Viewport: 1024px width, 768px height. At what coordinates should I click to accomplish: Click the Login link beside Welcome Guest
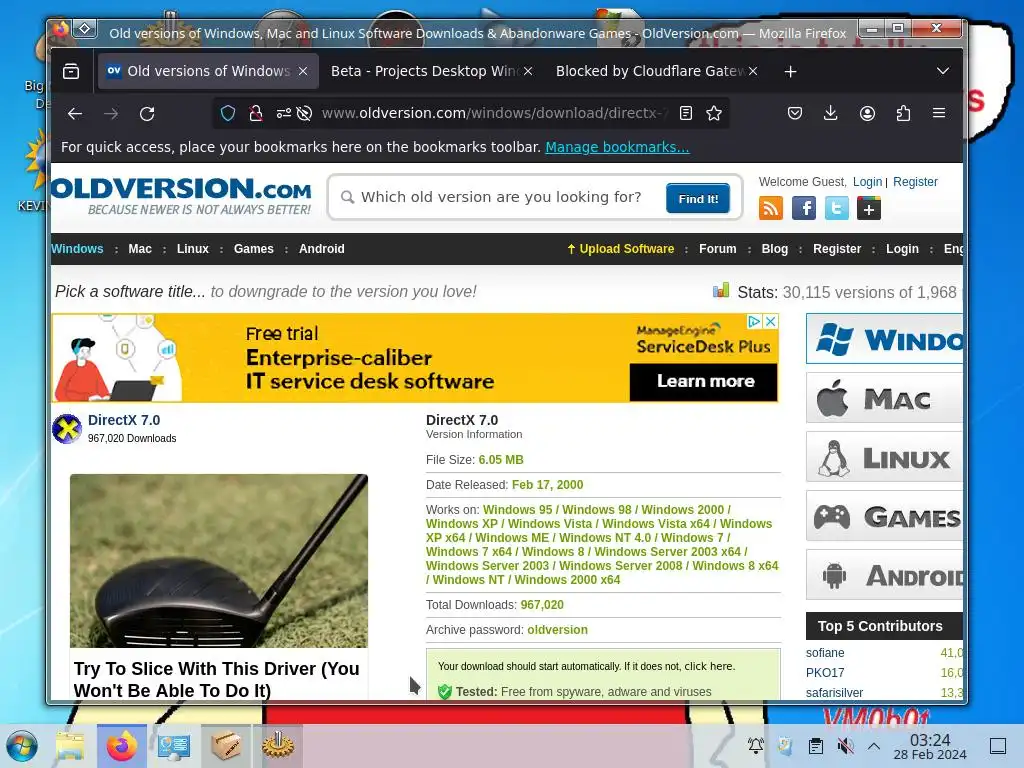[867, 182]
